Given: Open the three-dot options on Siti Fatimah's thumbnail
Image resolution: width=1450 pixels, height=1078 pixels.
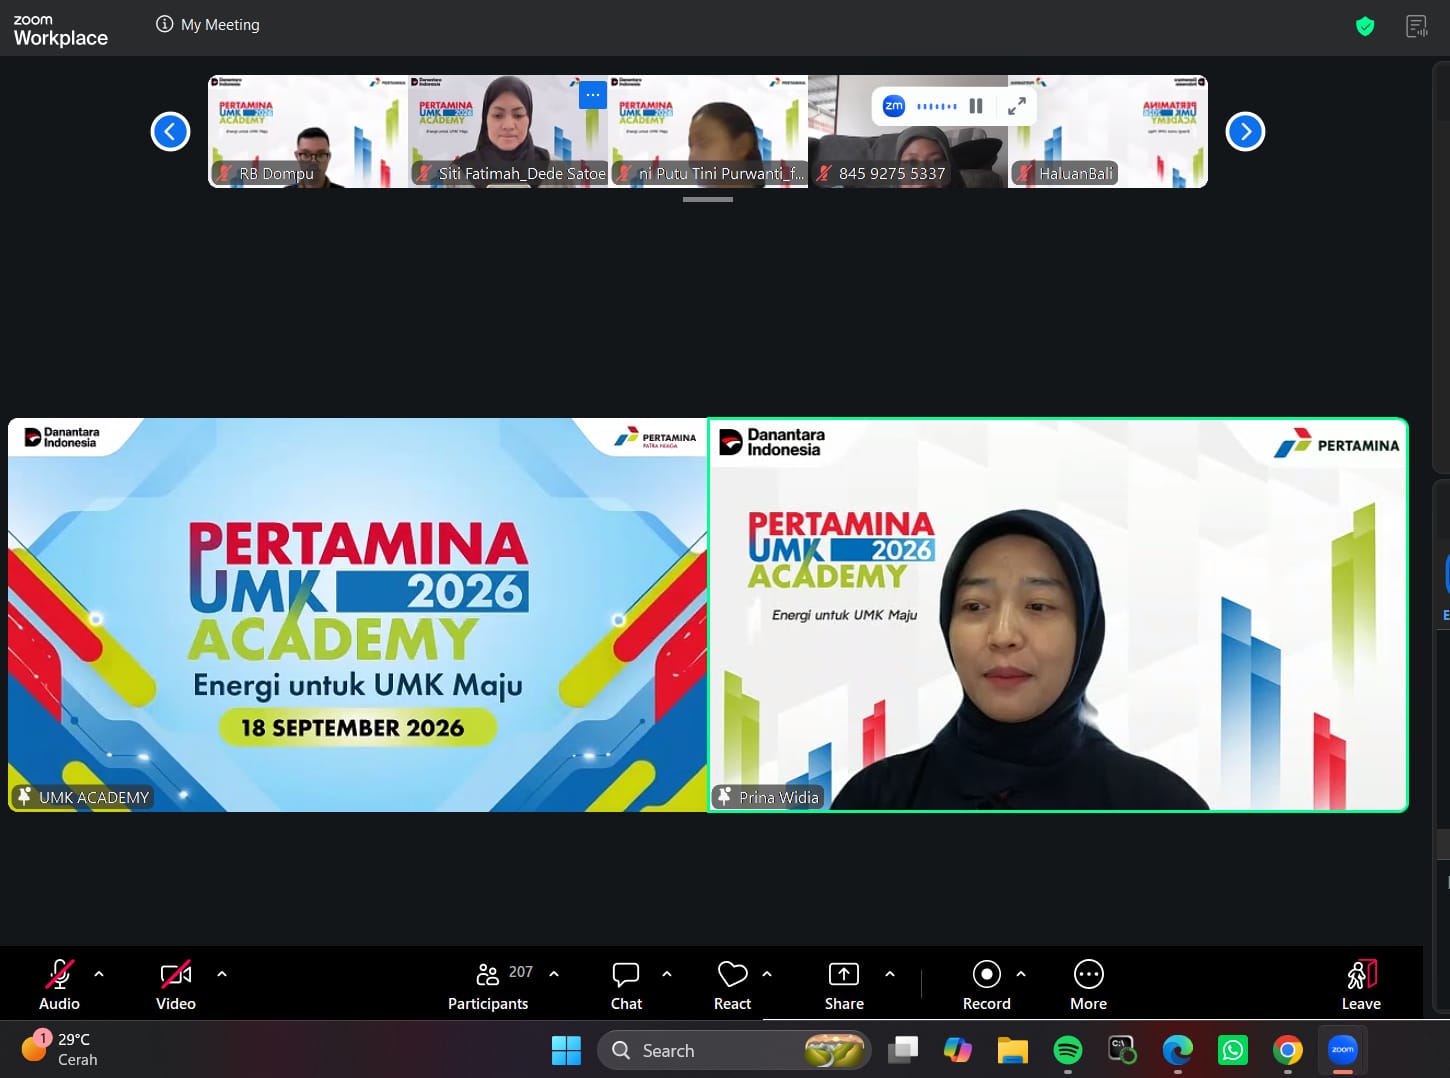Looking at the screenshot, I should tap(593, 94).
